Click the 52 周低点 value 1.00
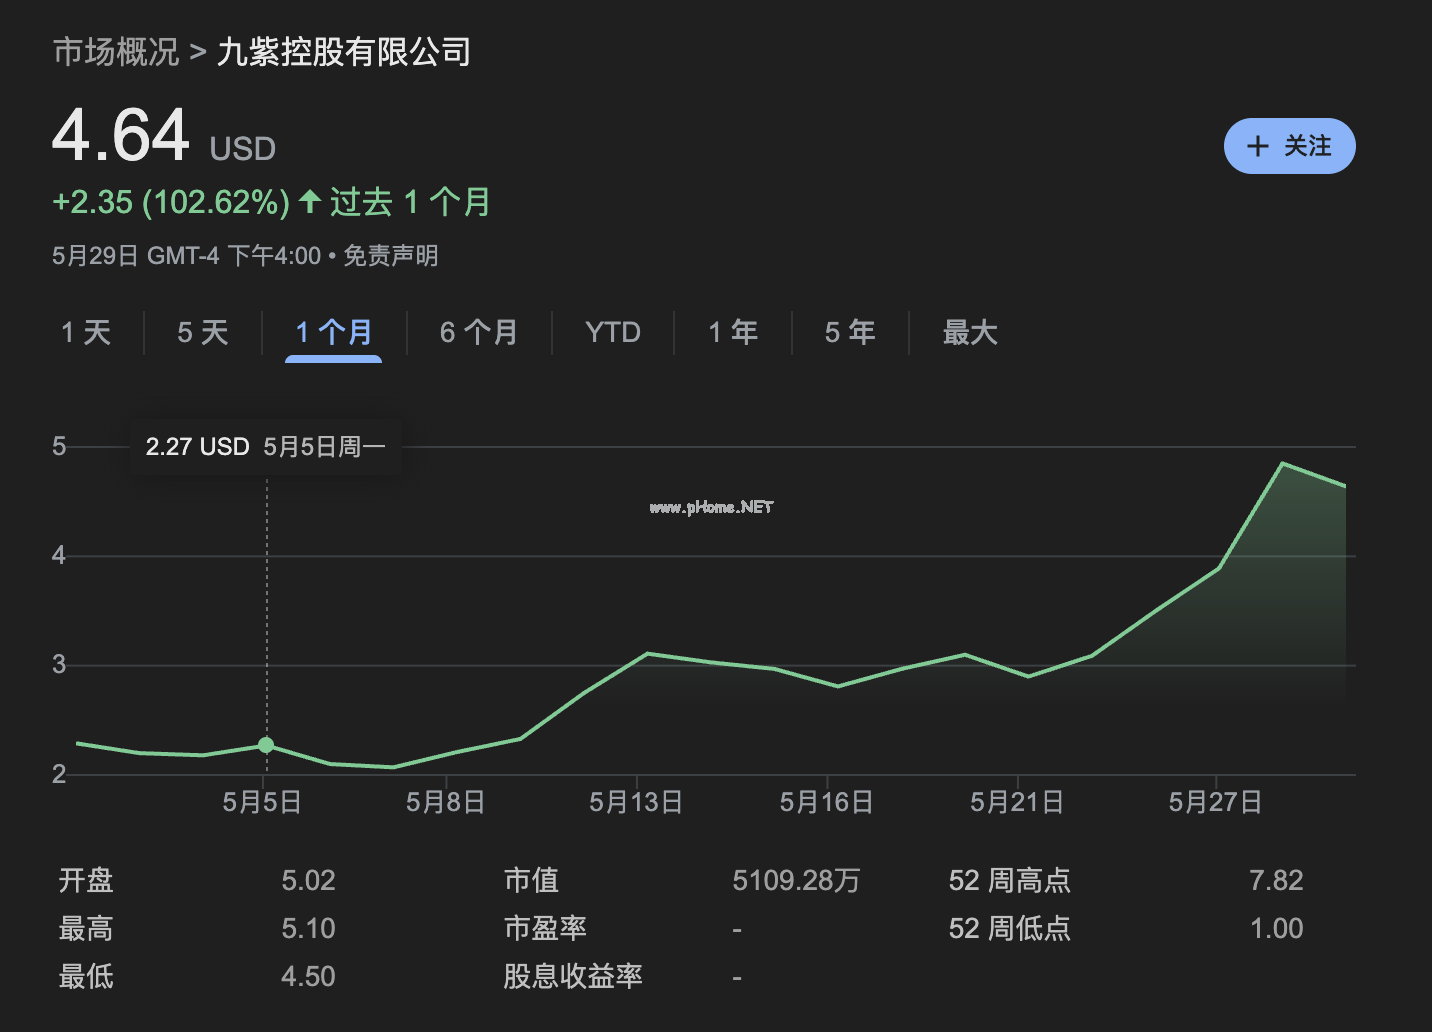The width and height of the screenshot is (1432, 1032). (x=1276, y=928)
